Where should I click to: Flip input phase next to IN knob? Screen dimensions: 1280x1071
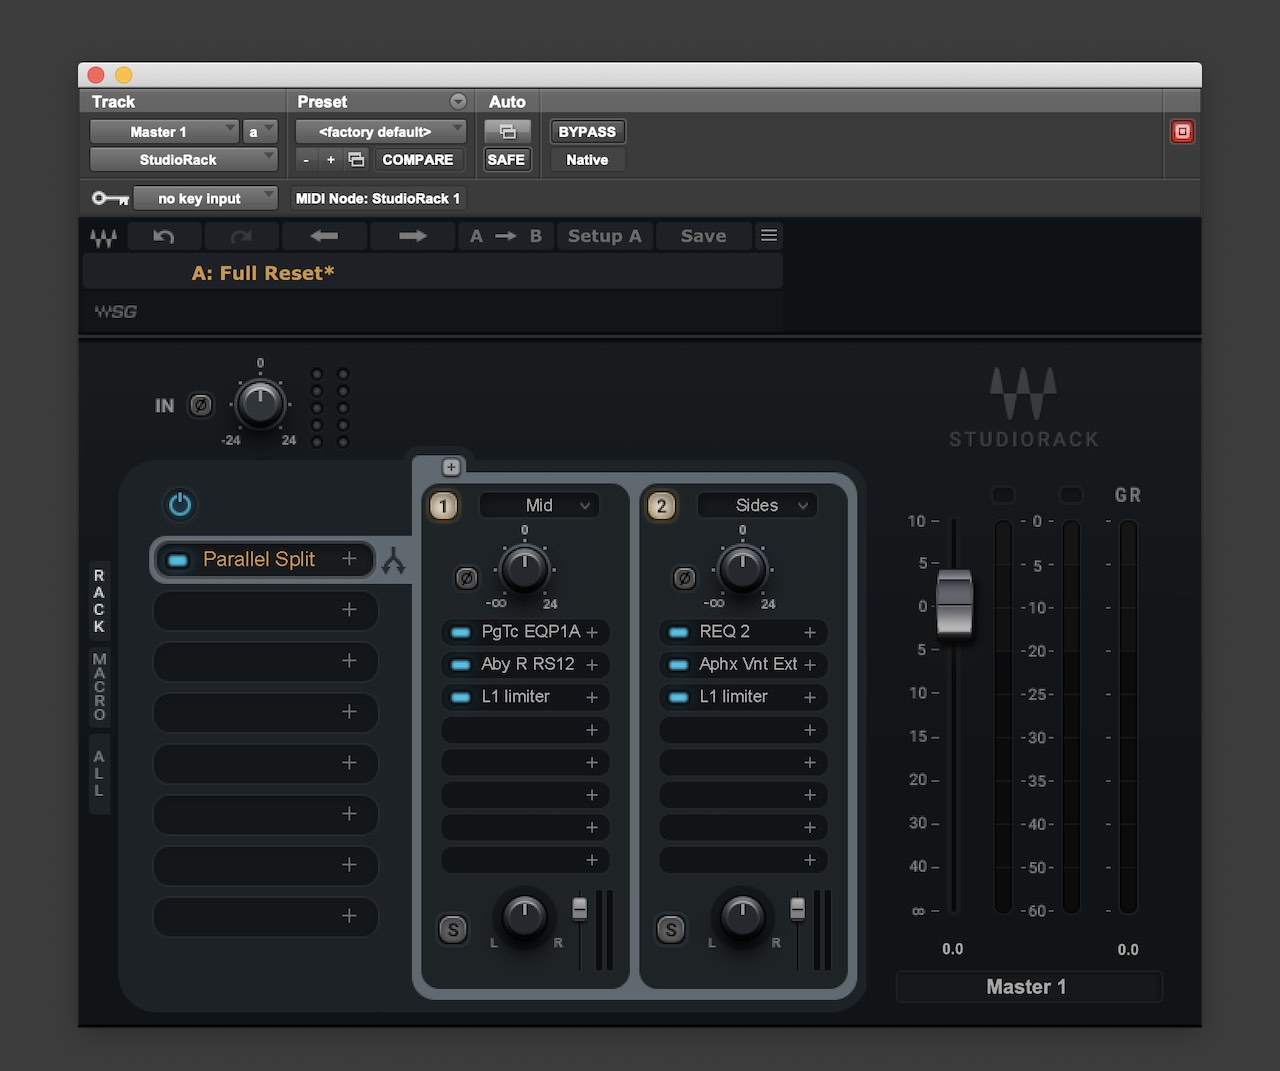pyautogui.click(x=201, y=405)
